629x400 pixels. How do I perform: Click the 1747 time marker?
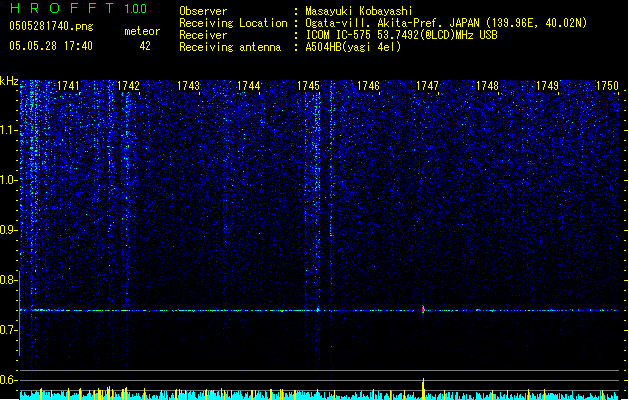pos(427,86)
